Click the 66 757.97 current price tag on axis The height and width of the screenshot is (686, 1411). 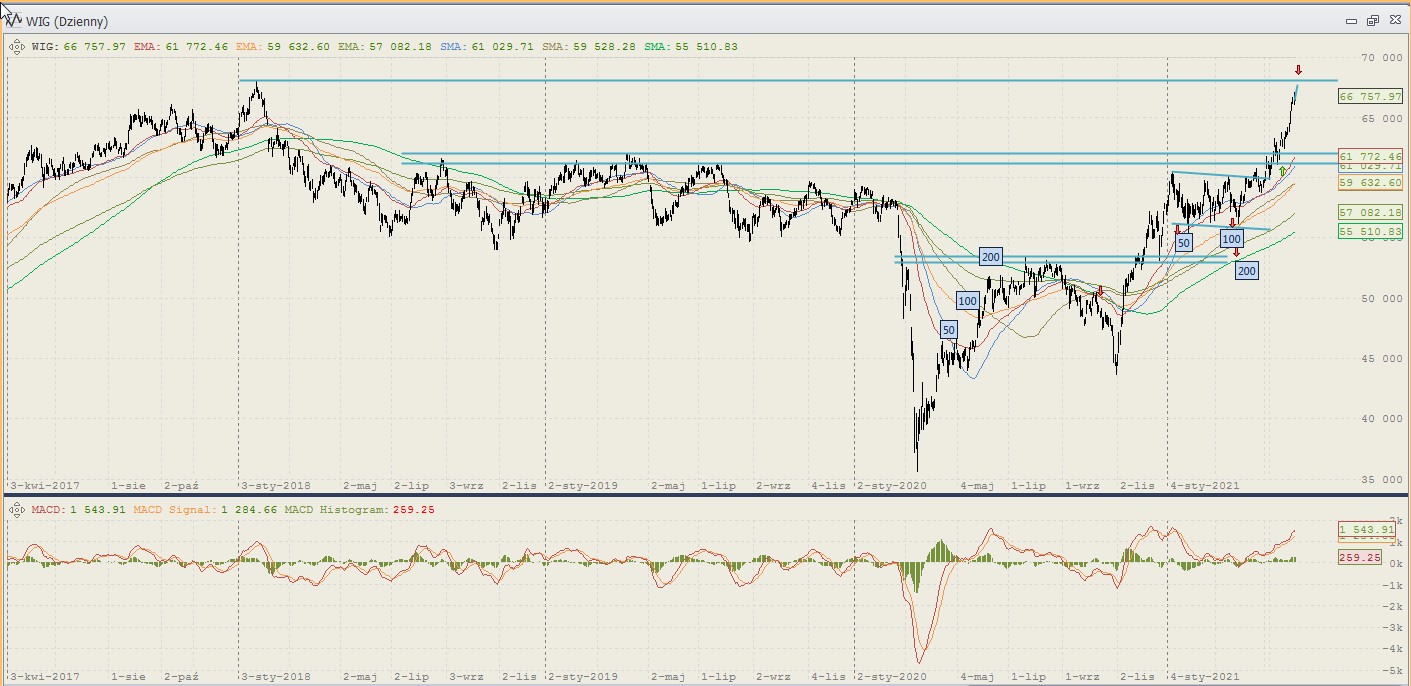1369,96
